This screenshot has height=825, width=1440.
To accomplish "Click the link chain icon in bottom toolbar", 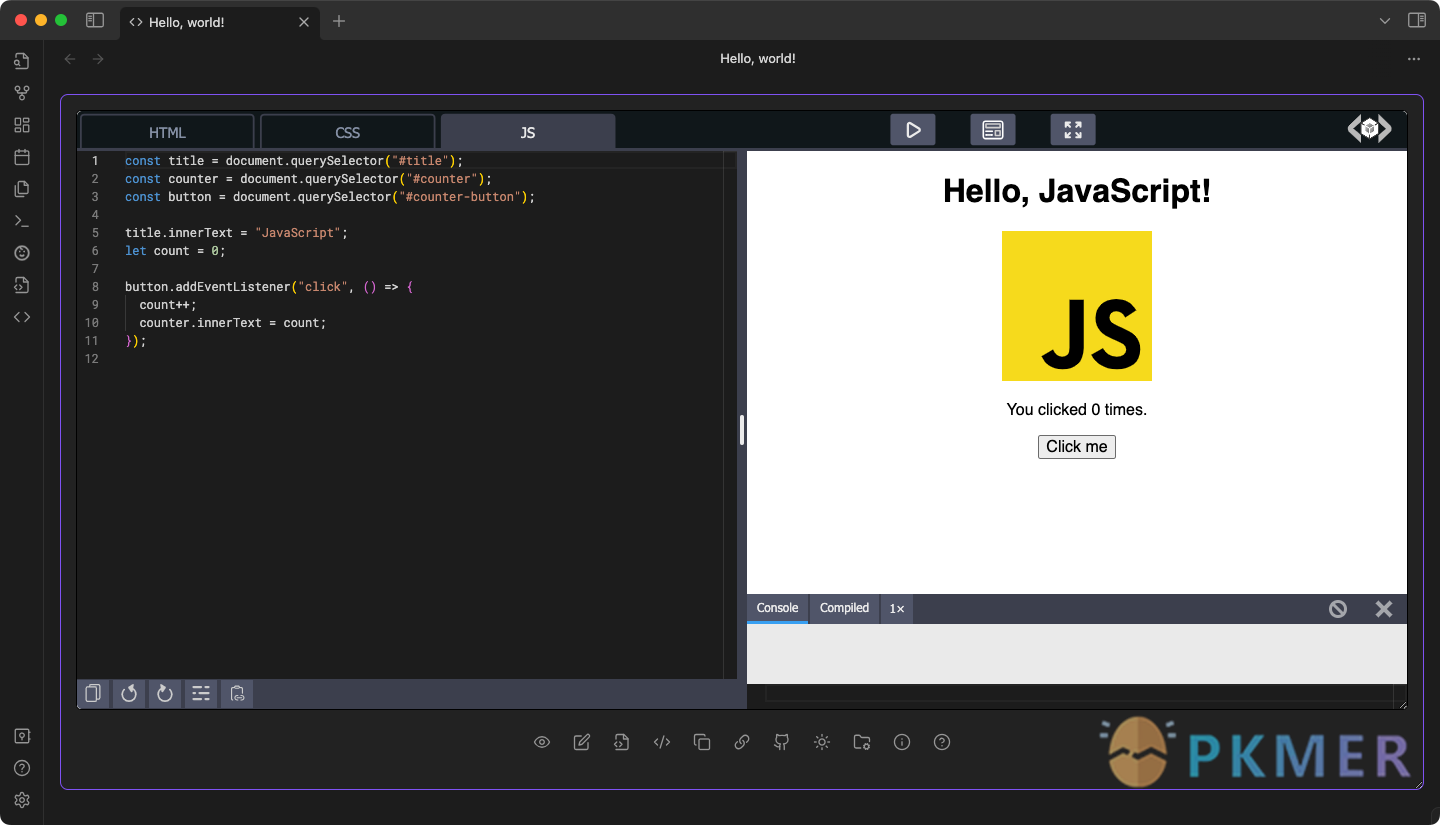I will (x=742, y=742).
